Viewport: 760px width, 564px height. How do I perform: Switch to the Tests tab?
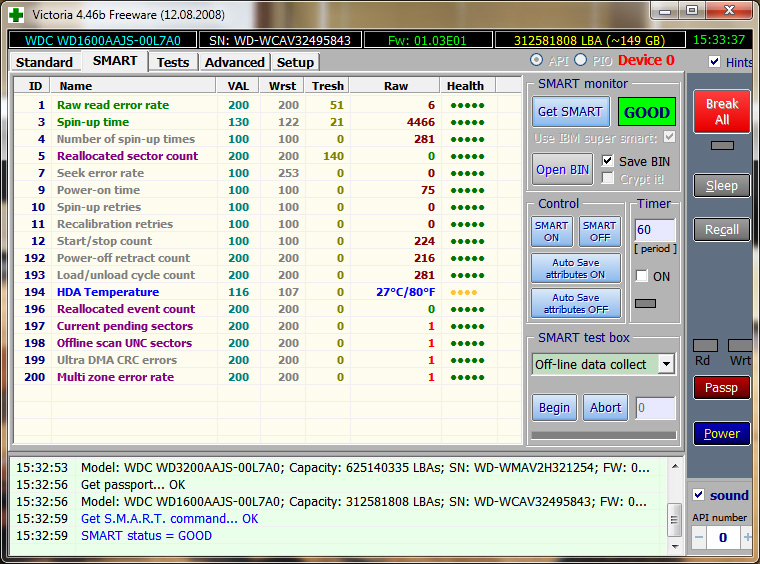coord(172,62)
